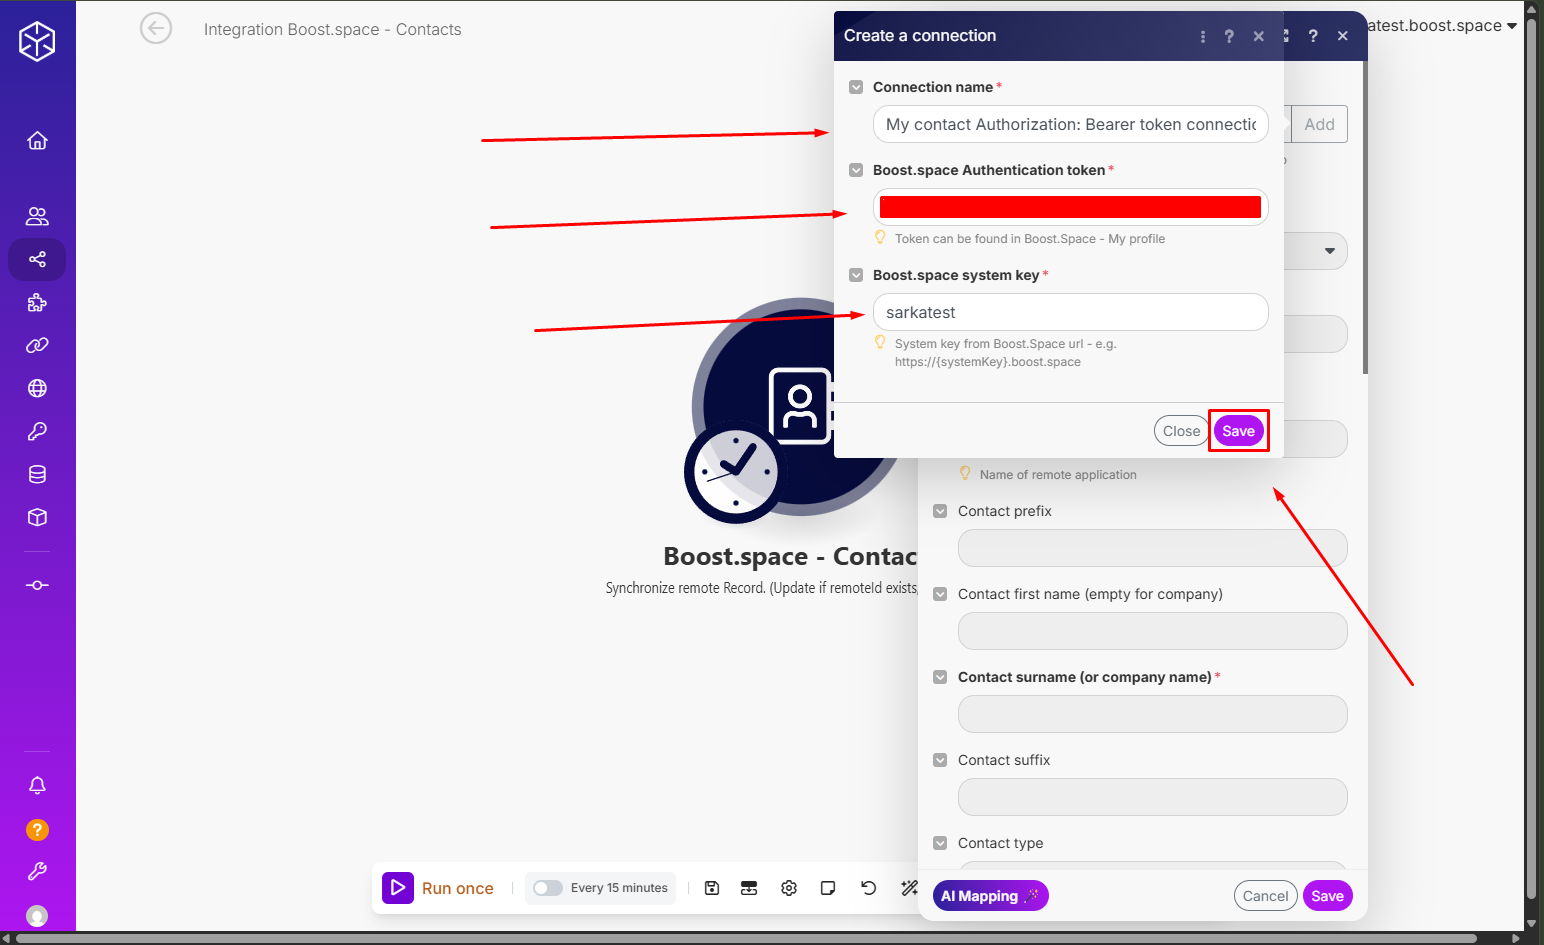Screen dimensions: 1544x945
Task: Toggle the Connection name checkbox
Action: point(856,87)
